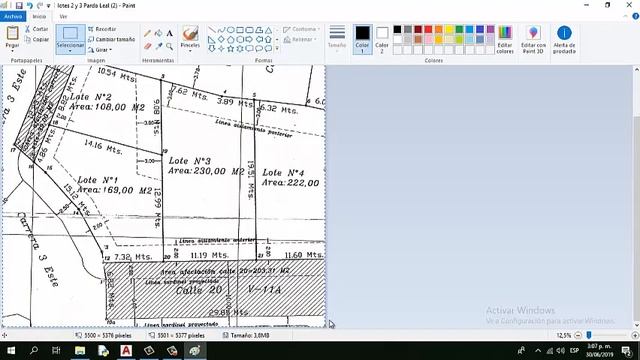The width and height of the screenshot is (640, 360).
Task: Click Cortar scissors button
Action: [x=36, y=29]
